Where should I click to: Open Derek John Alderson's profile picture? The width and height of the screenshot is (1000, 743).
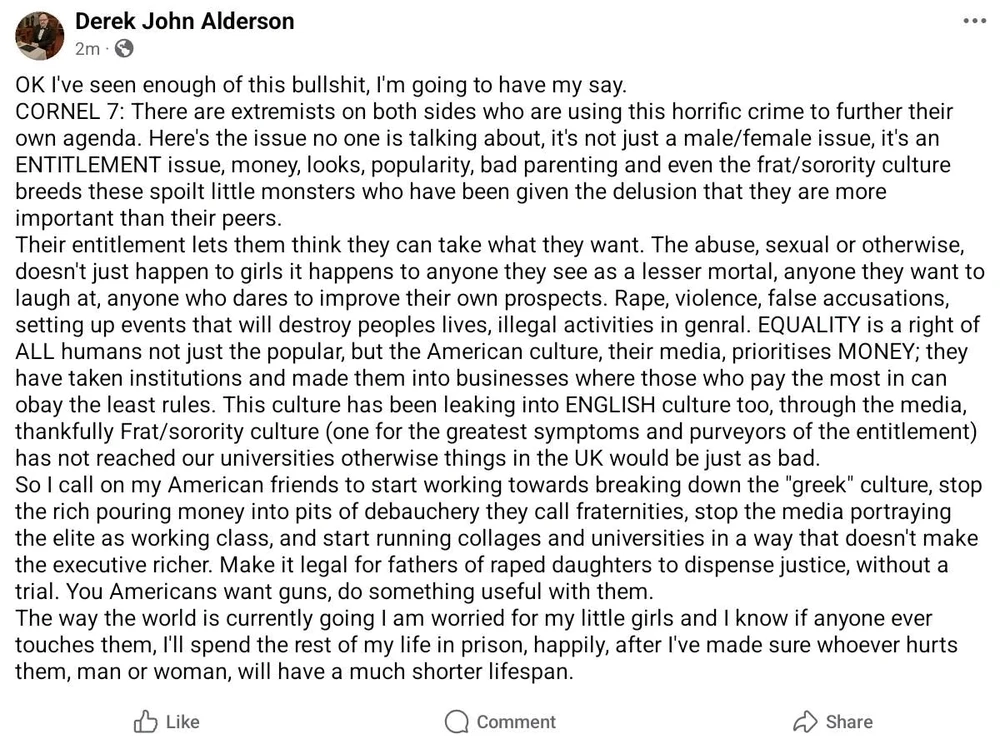[x=40, y=36]
